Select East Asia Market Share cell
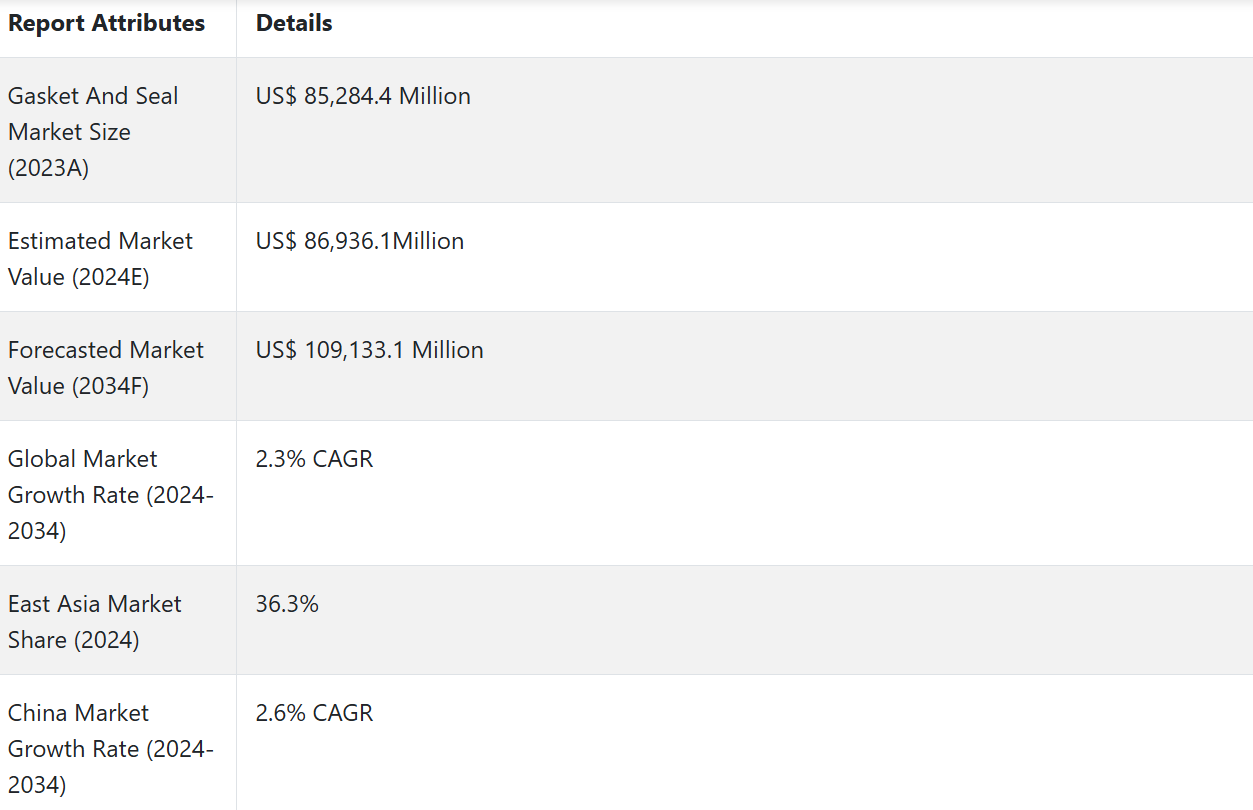Image resolution: width=1253 pixels, height=810 pixels. pos(95,622)
